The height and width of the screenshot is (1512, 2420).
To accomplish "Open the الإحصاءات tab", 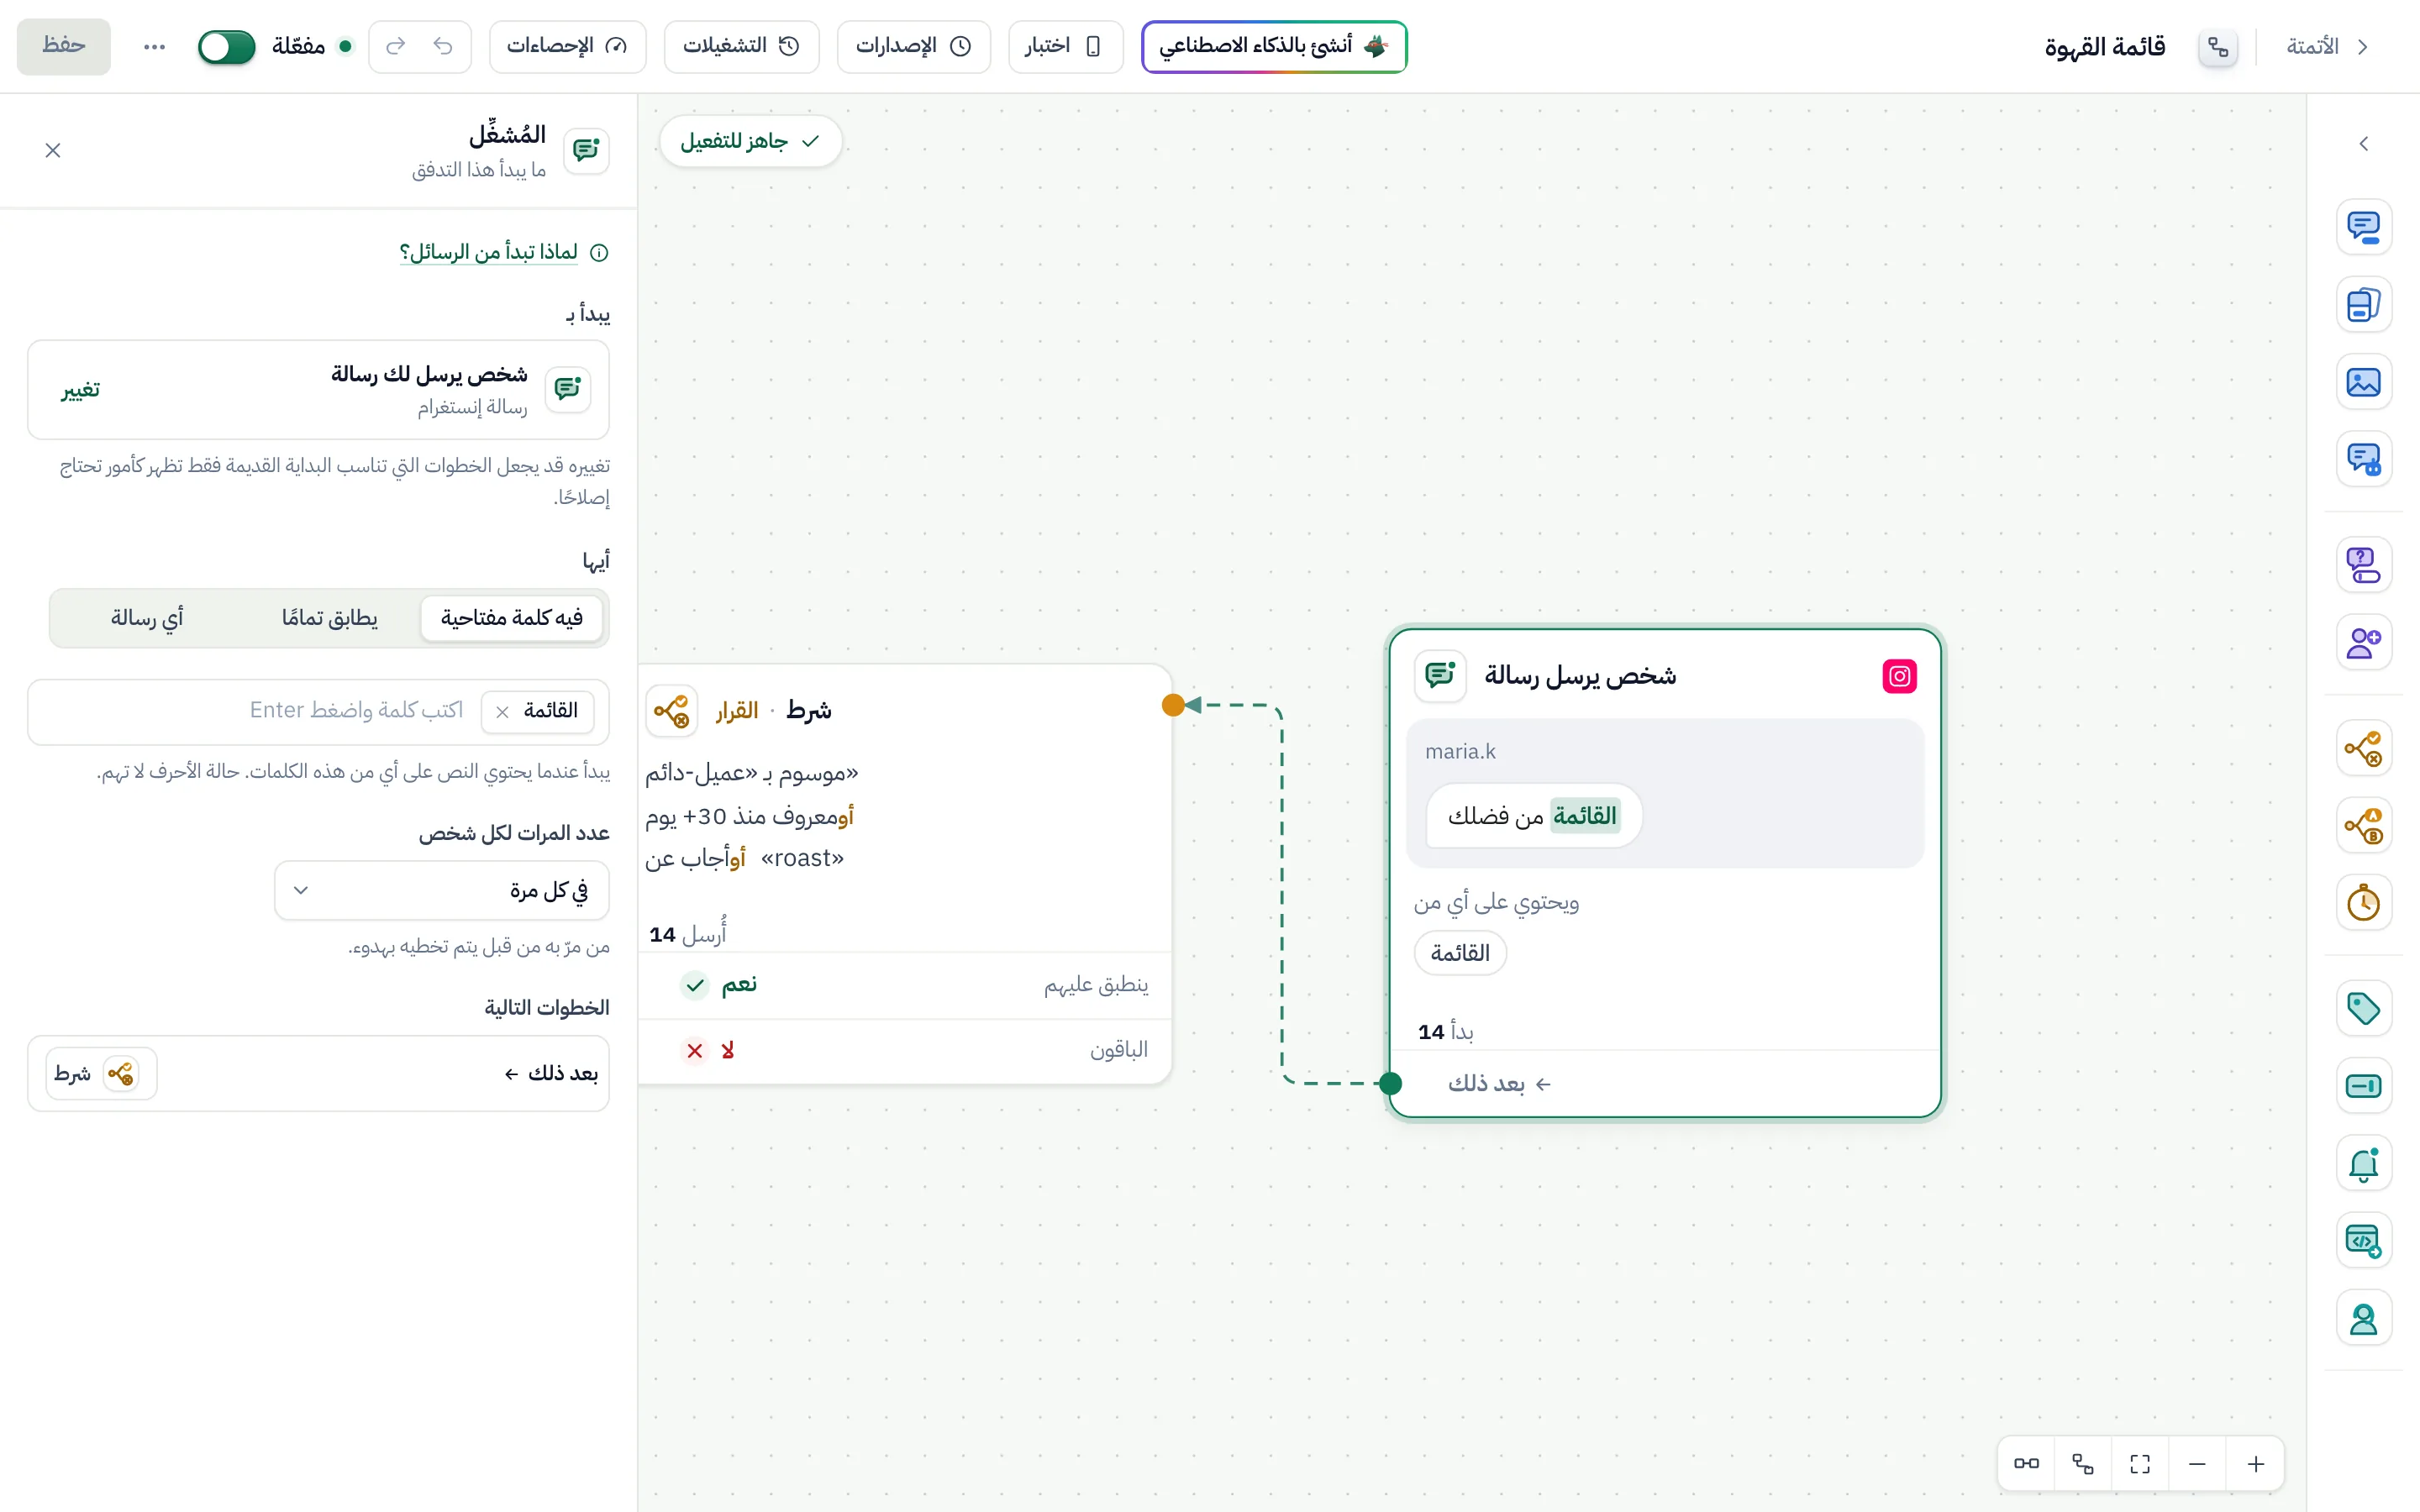I will tap(567, 46).
